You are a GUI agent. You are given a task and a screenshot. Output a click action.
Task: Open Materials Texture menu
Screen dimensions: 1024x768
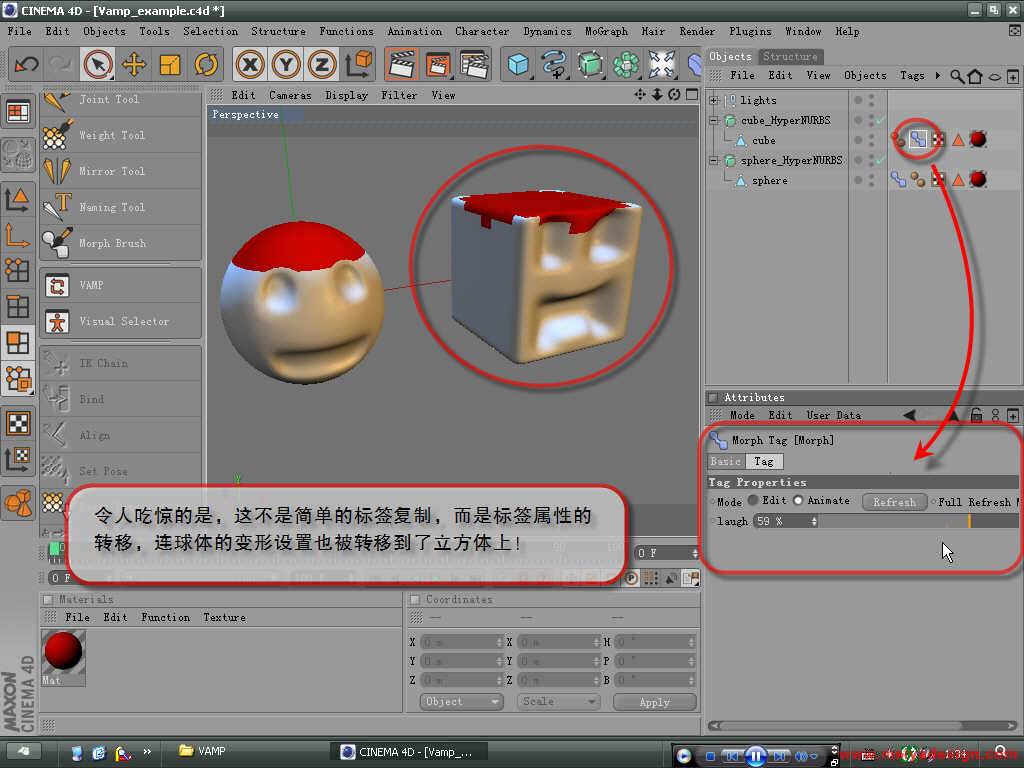coord(224,617)
